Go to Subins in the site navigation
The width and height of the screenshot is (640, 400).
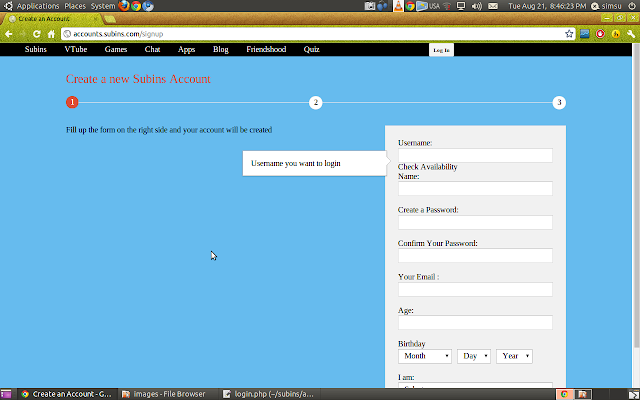tap(36, 49)
